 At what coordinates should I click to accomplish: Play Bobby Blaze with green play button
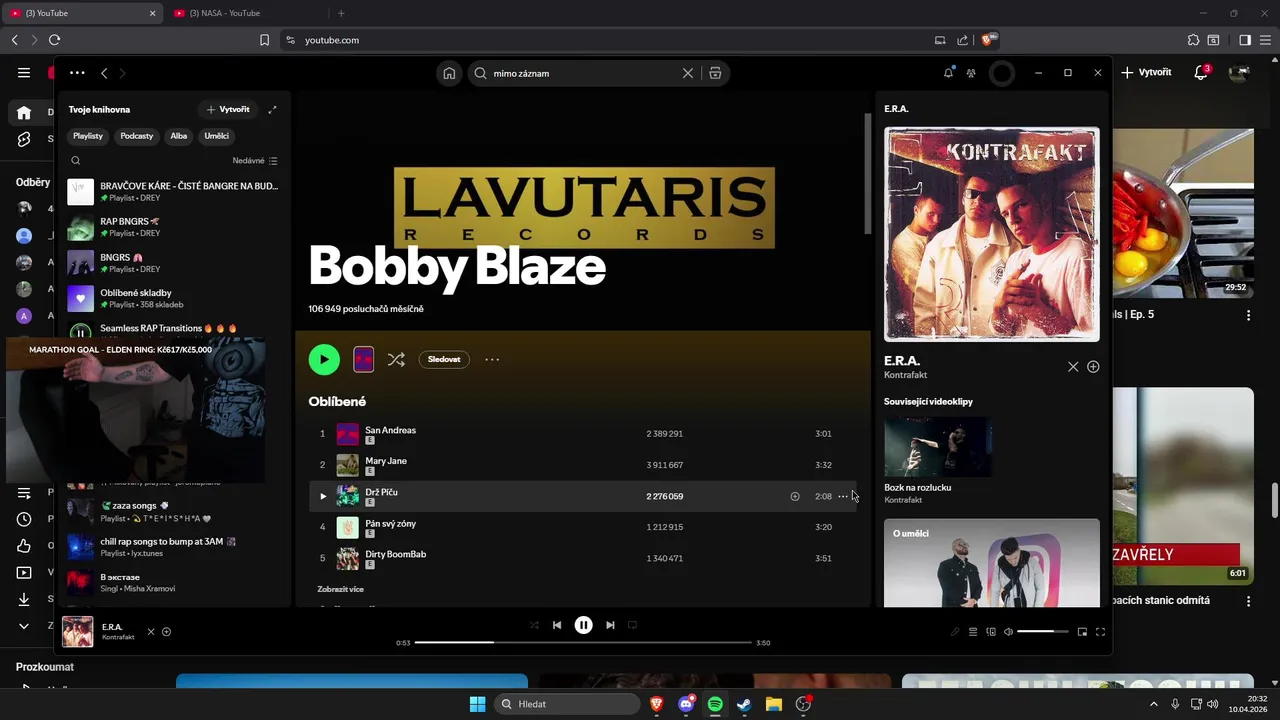pos(324,360)
